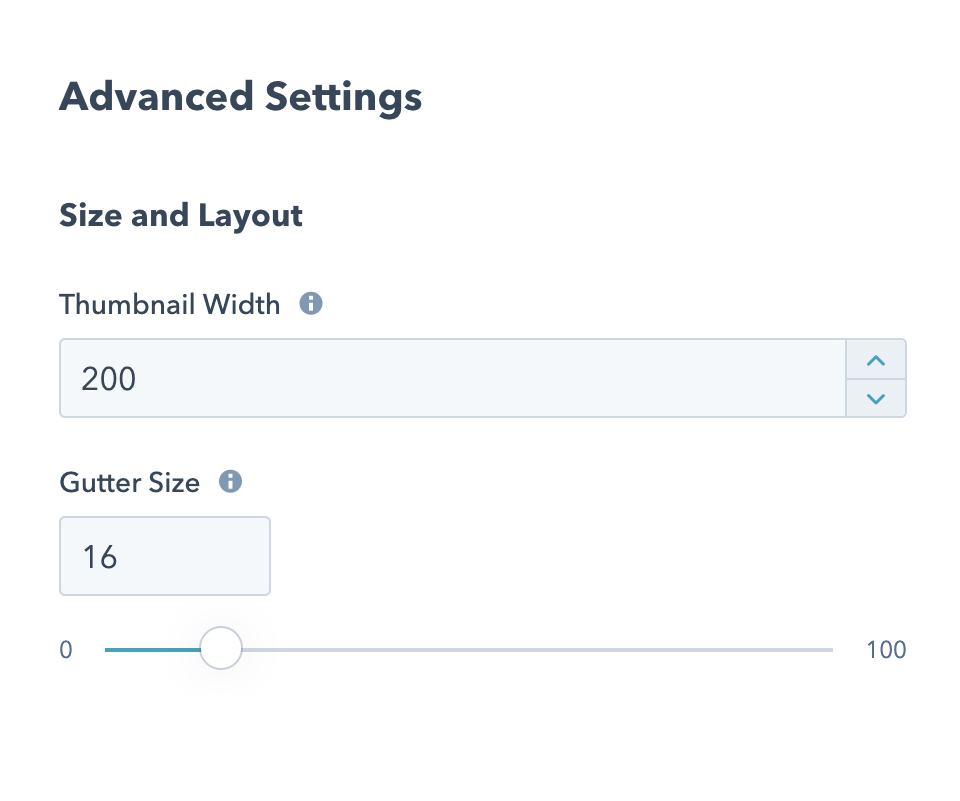Open the Gutter Size info tooltip icon
Image resolution: width=960 pixels, height=801 pixels.
(x=231, y=483)
